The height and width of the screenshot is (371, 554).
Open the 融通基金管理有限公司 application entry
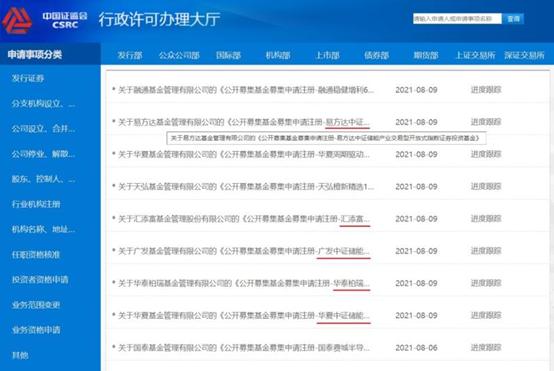[x=246, y=90]
